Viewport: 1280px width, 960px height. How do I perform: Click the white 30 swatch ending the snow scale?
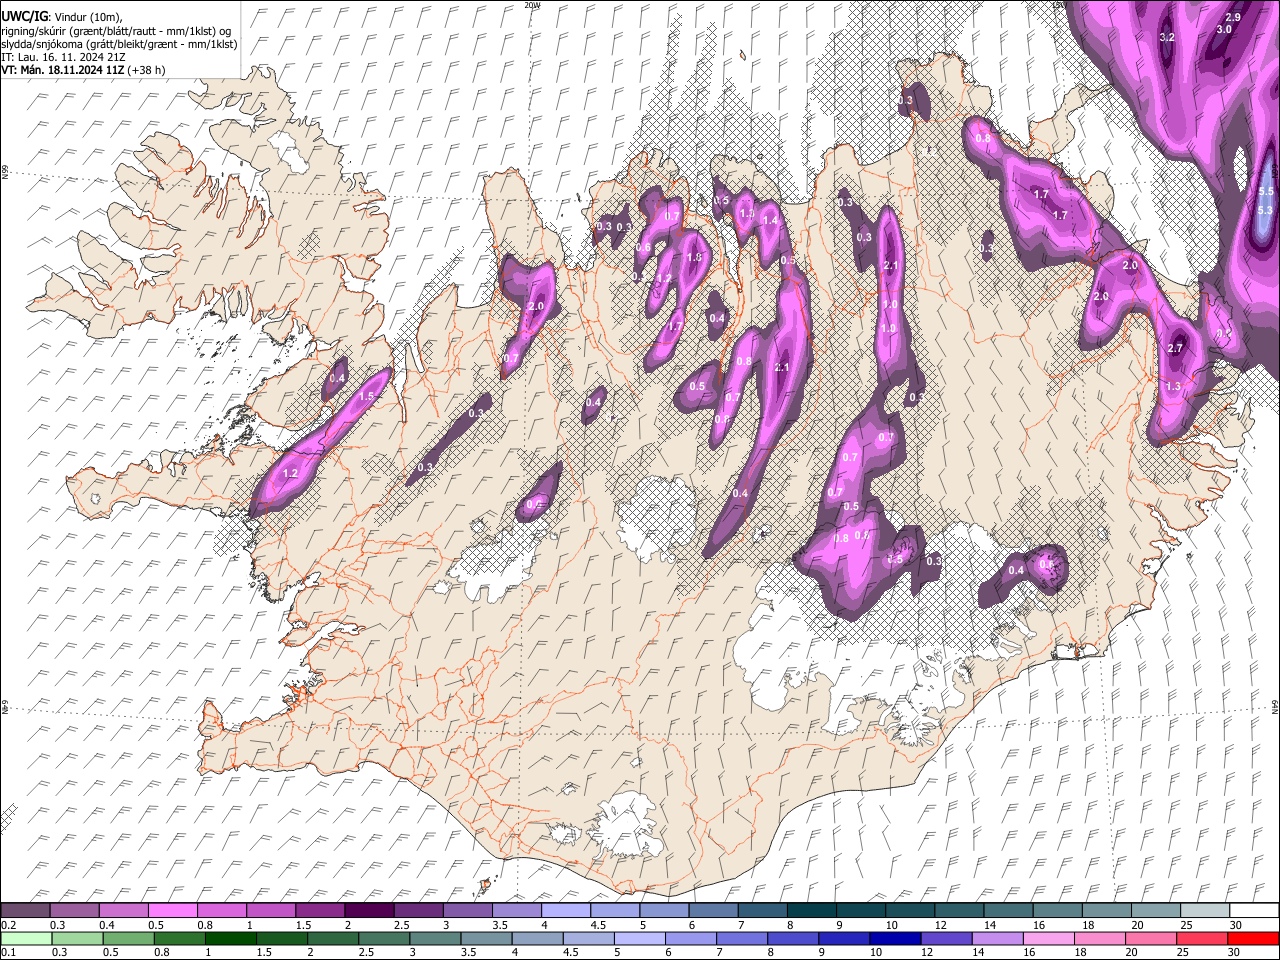[1255, 911]
